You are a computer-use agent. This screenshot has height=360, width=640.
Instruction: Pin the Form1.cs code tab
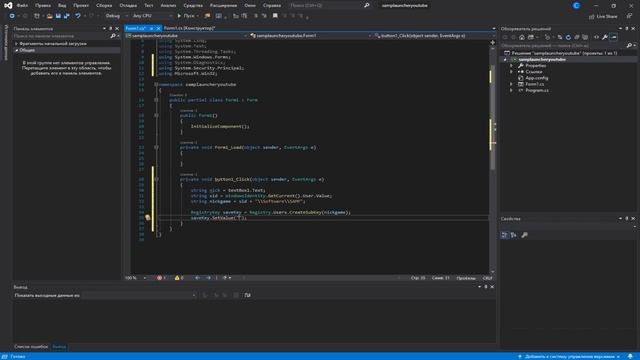[x=151, y=28]
